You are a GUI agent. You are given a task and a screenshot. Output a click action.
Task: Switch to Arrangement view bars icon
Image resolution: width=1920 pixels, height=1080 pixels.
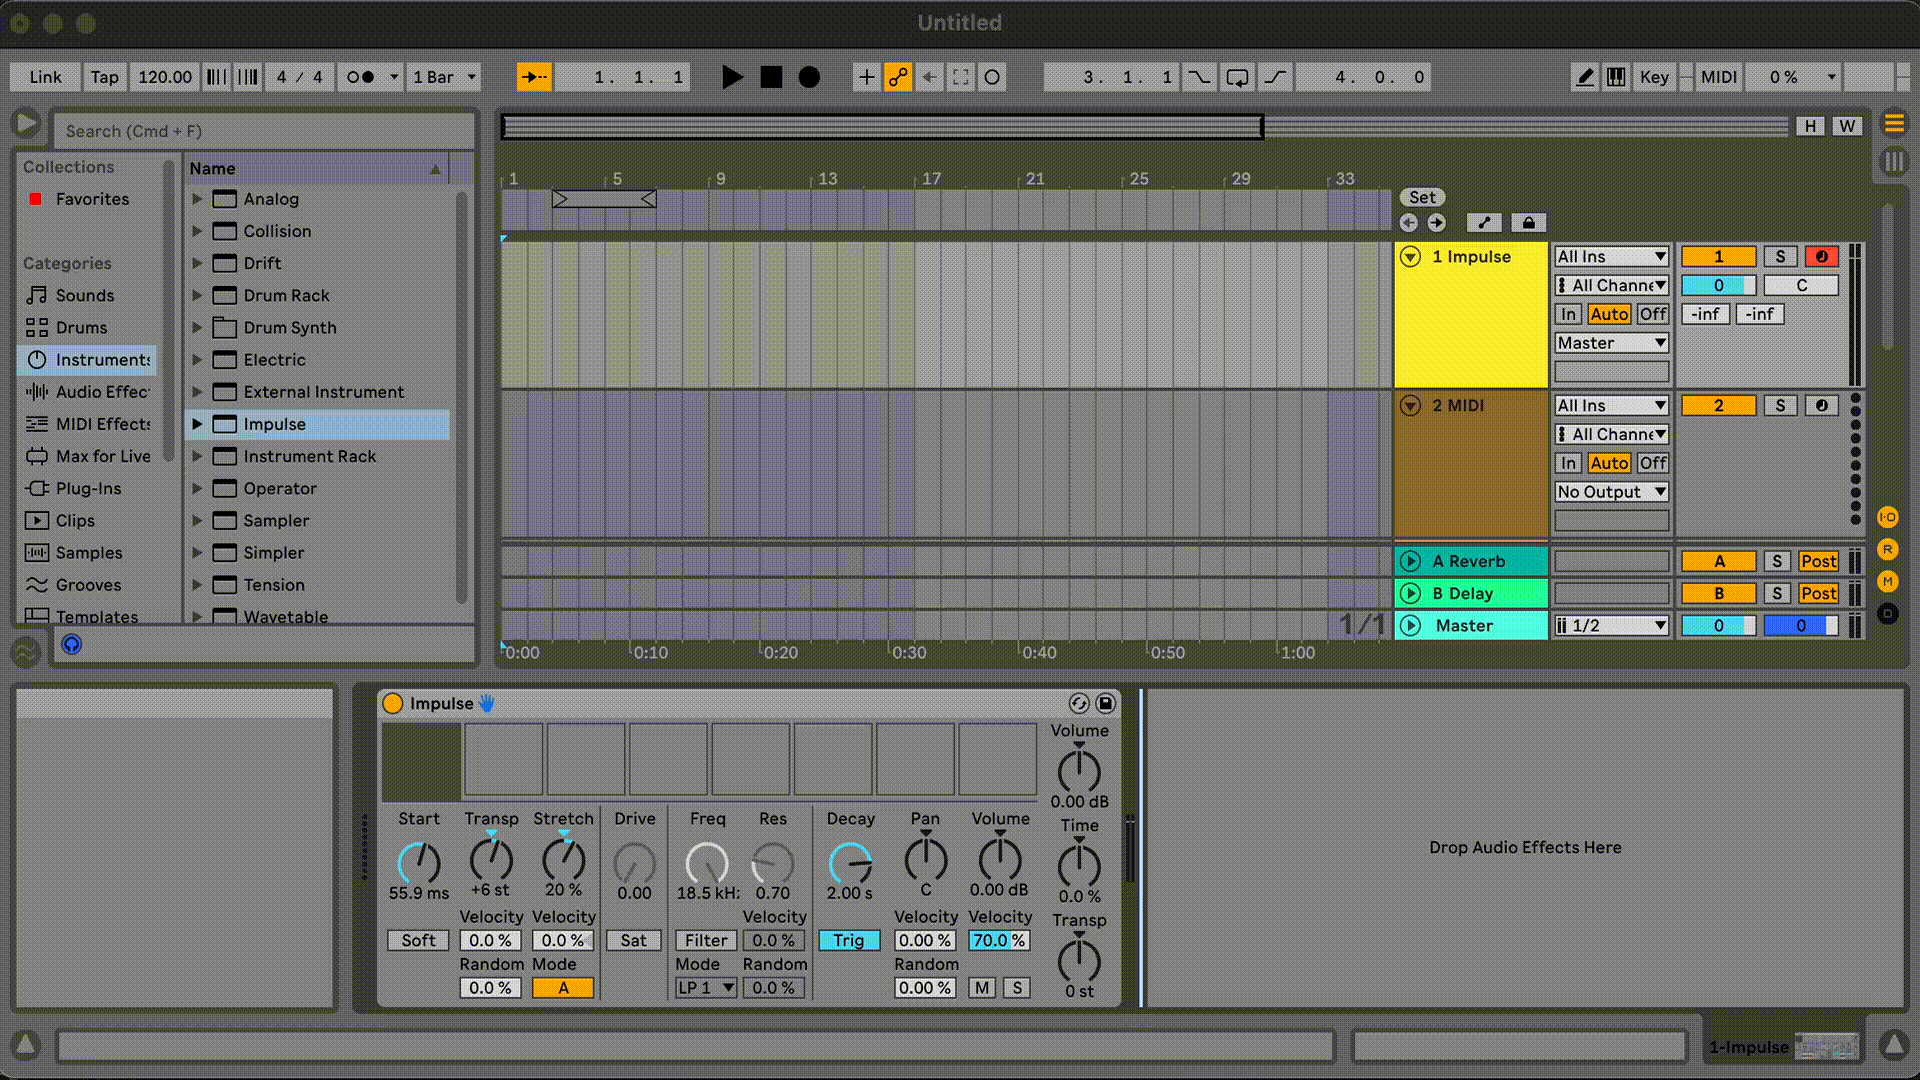[x=1894, y=124]
